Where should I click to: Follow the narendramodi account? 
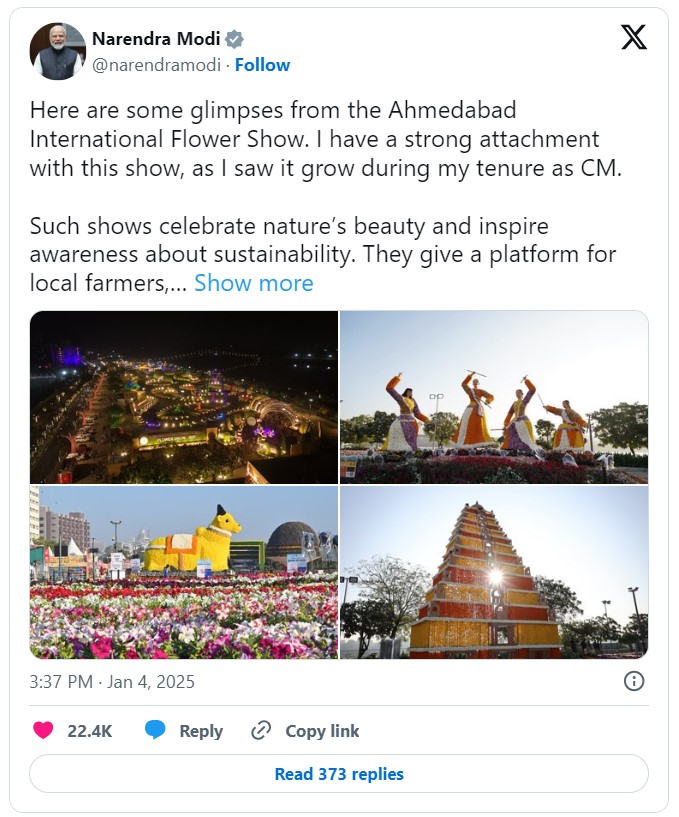tap(262, 65)
